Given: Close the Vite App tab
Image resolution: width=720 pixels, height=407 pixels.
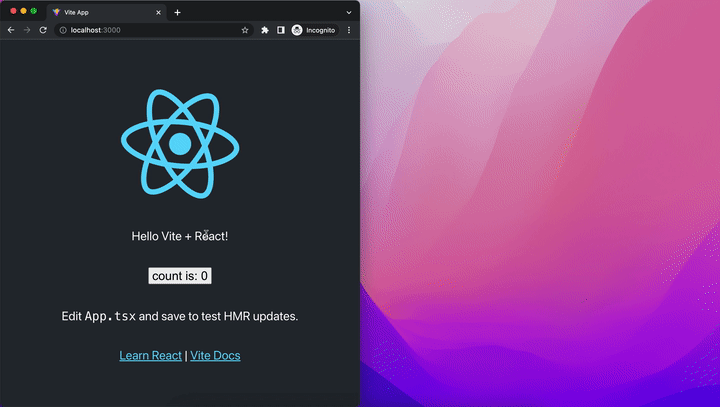Looking at the screenshot, I should [x=158, y=12].
